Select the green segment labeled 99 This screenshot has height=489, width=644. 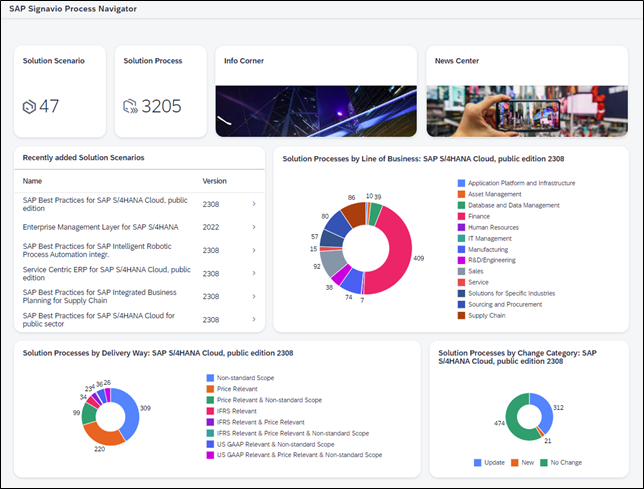(x=88, y=413)
